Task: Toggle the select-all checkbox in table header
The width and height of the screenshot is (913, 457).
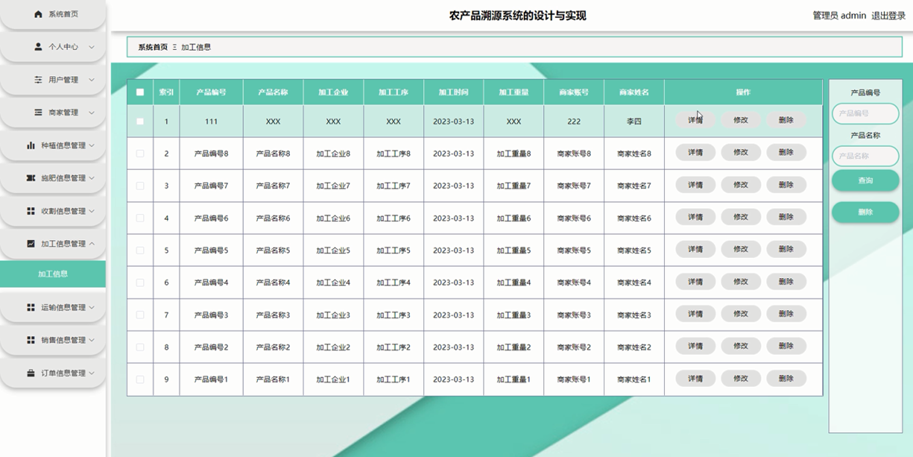Action: 140,92
